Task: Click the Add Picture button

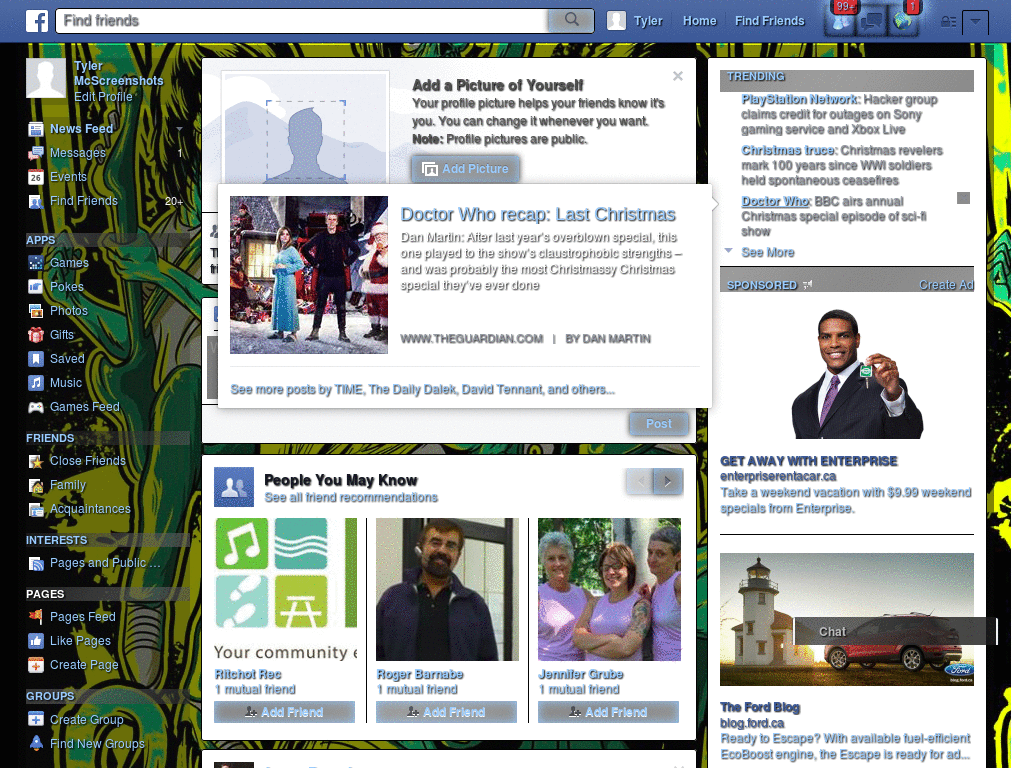Action: [x=466, y=169]
